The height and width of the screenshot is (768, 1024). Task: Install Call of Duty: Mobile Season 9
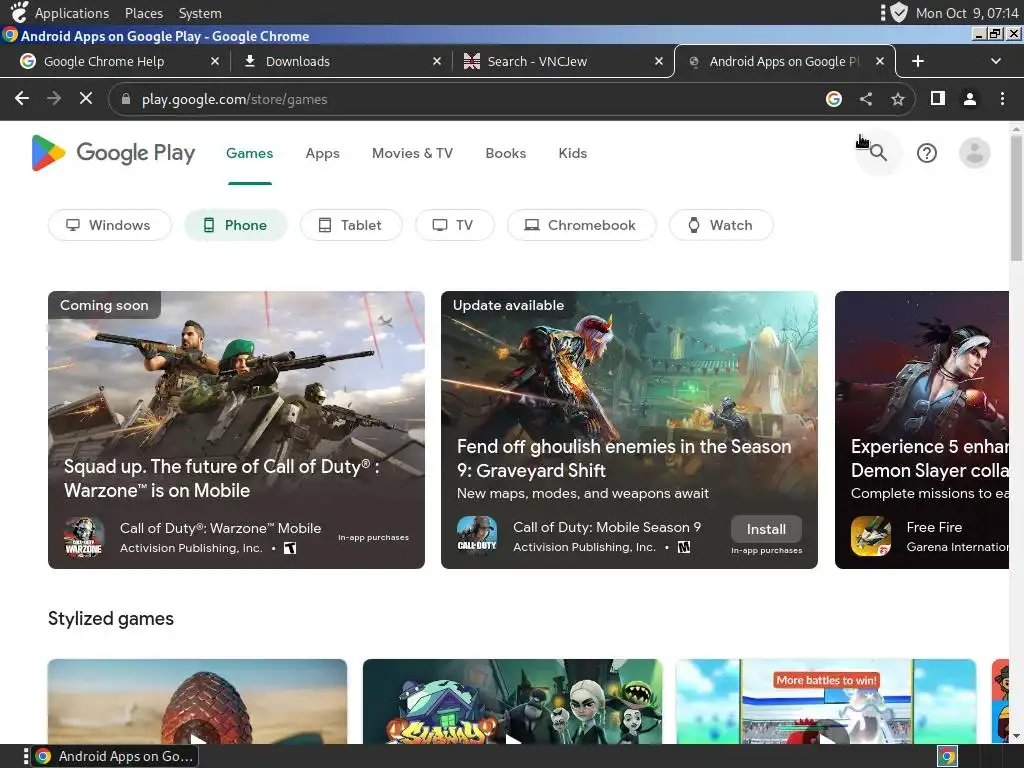click(x=766, y=529)
